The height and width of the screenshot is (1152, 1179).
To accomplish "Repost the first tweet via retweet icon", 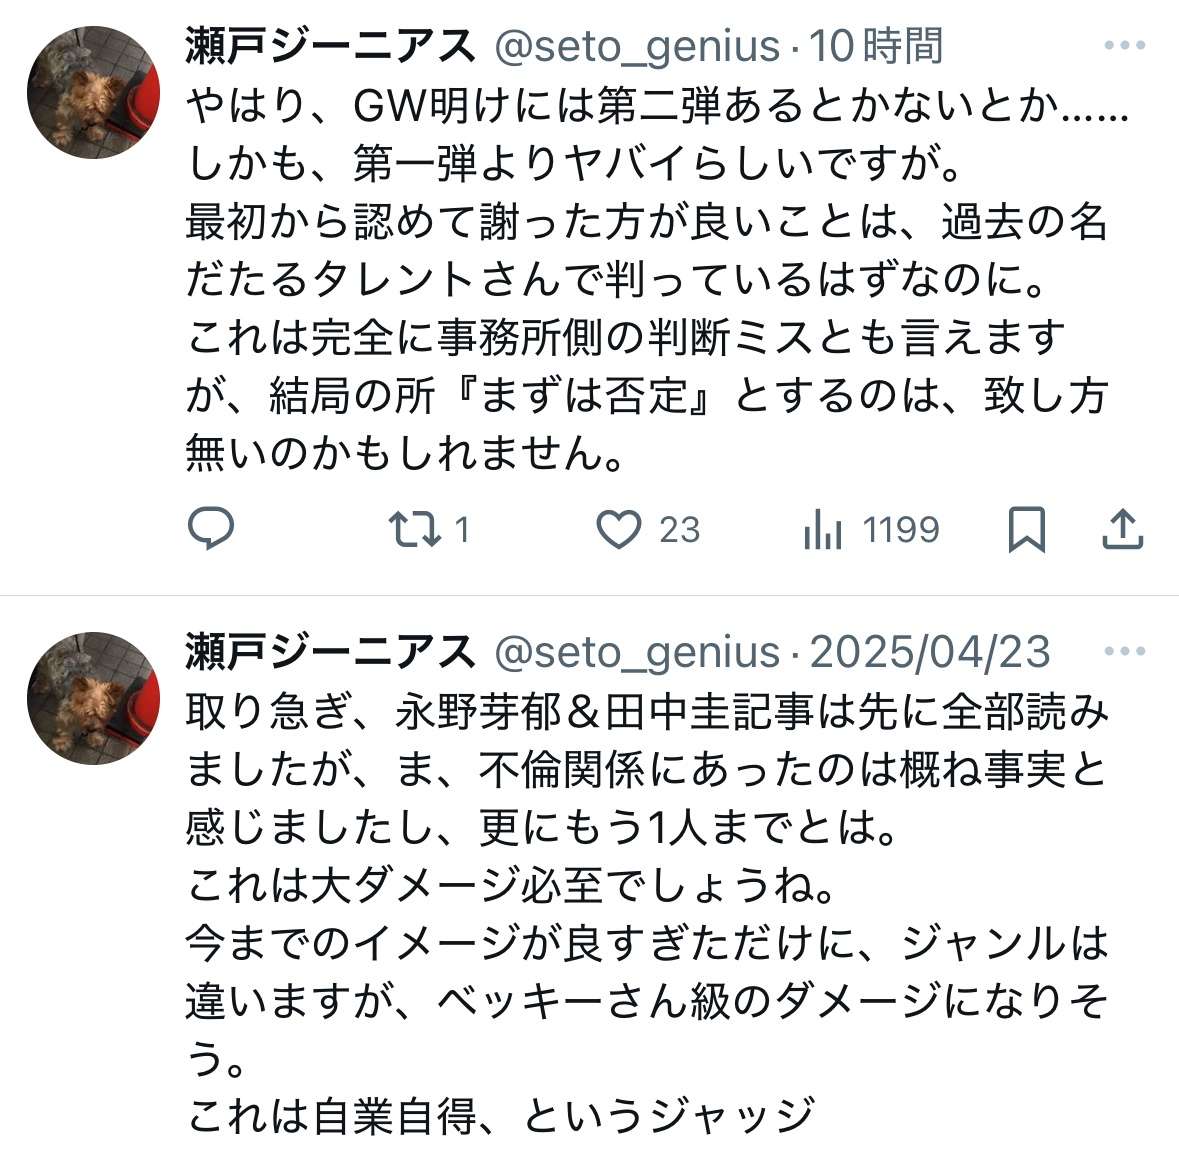I will [415, 529].
